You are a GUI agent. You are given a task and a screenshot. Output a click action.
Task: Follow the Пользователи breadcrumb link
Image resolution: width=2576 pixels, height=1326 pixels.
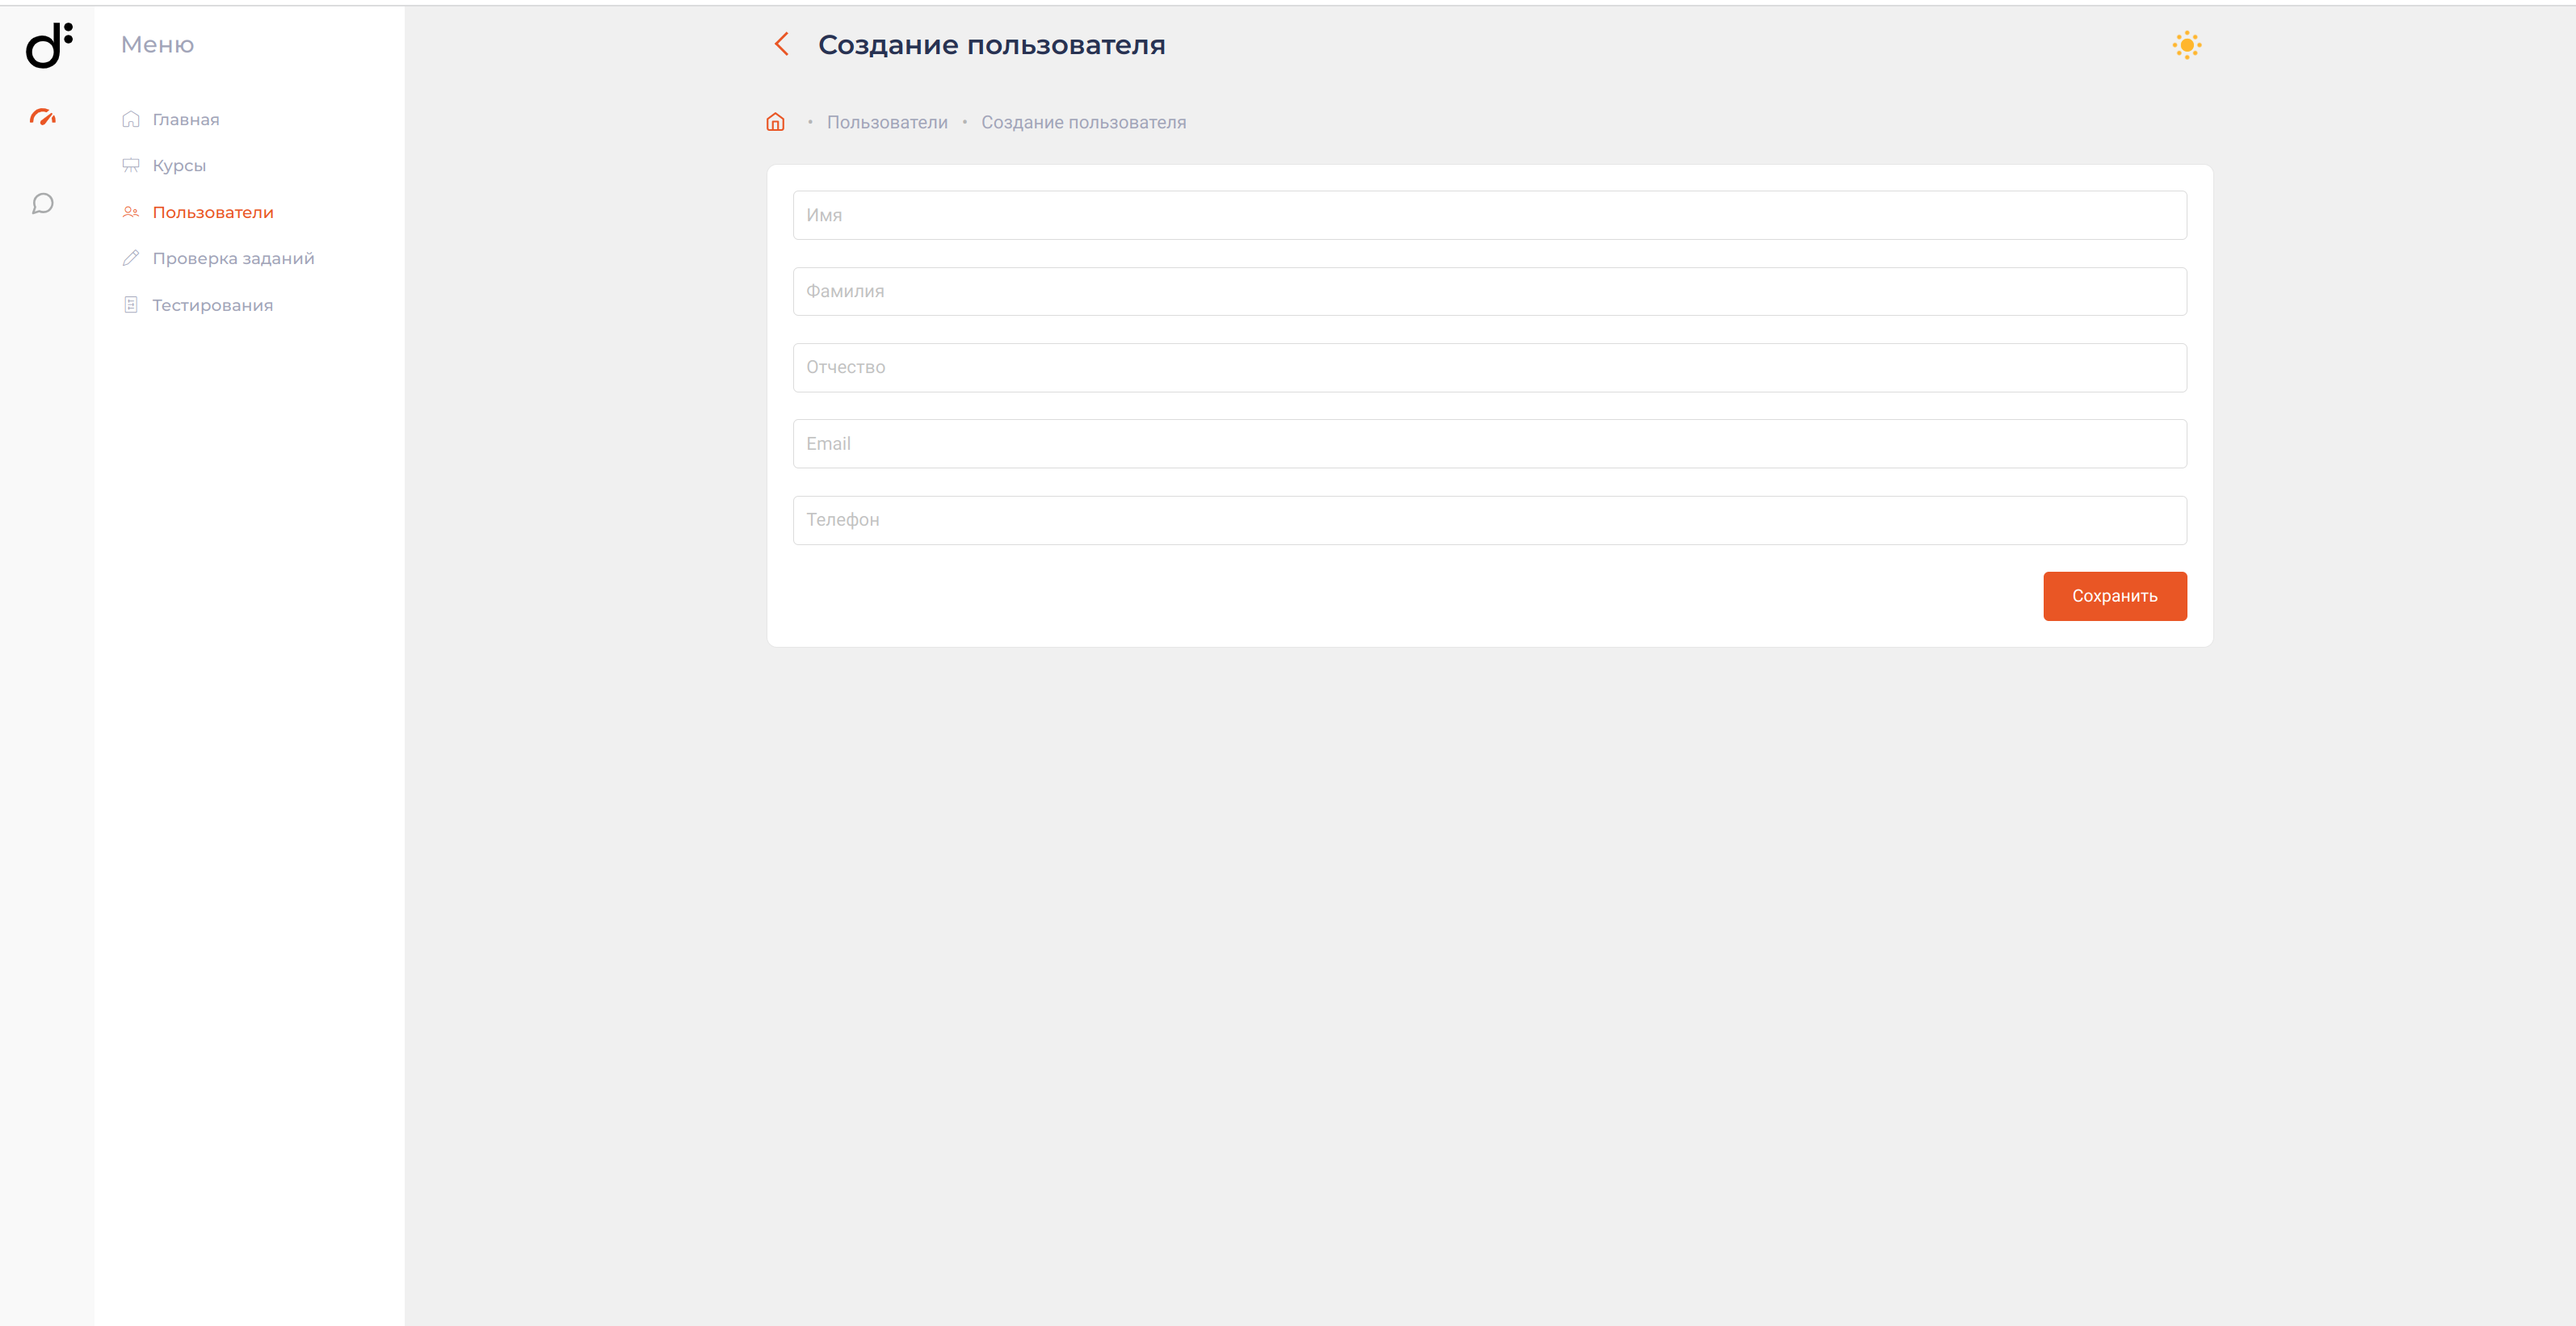click(x=887, y=122)
